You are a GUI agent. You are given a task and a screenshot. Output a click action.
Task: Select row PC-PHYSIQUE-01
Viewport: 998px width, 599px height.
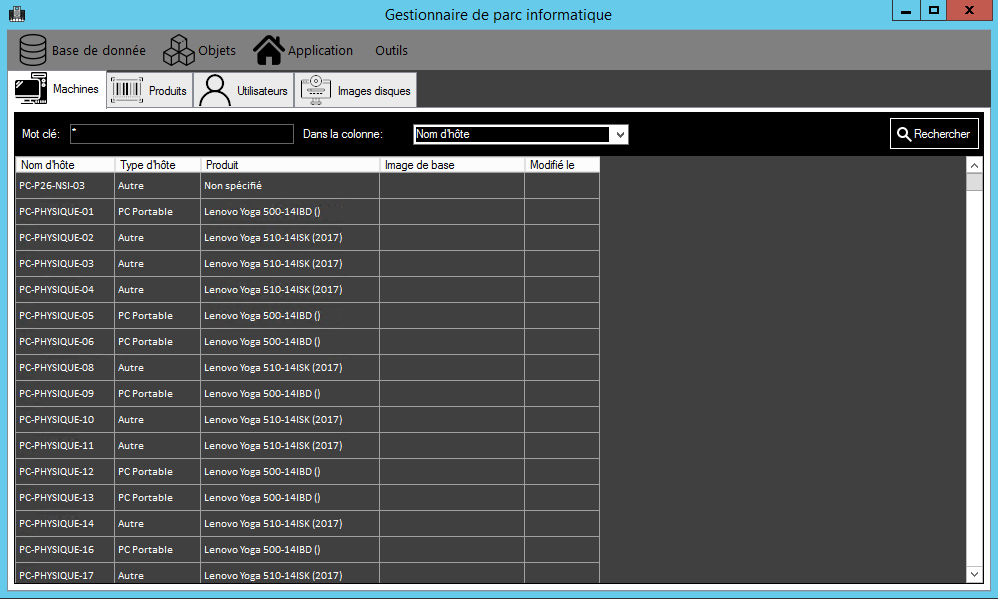(307, 211)
